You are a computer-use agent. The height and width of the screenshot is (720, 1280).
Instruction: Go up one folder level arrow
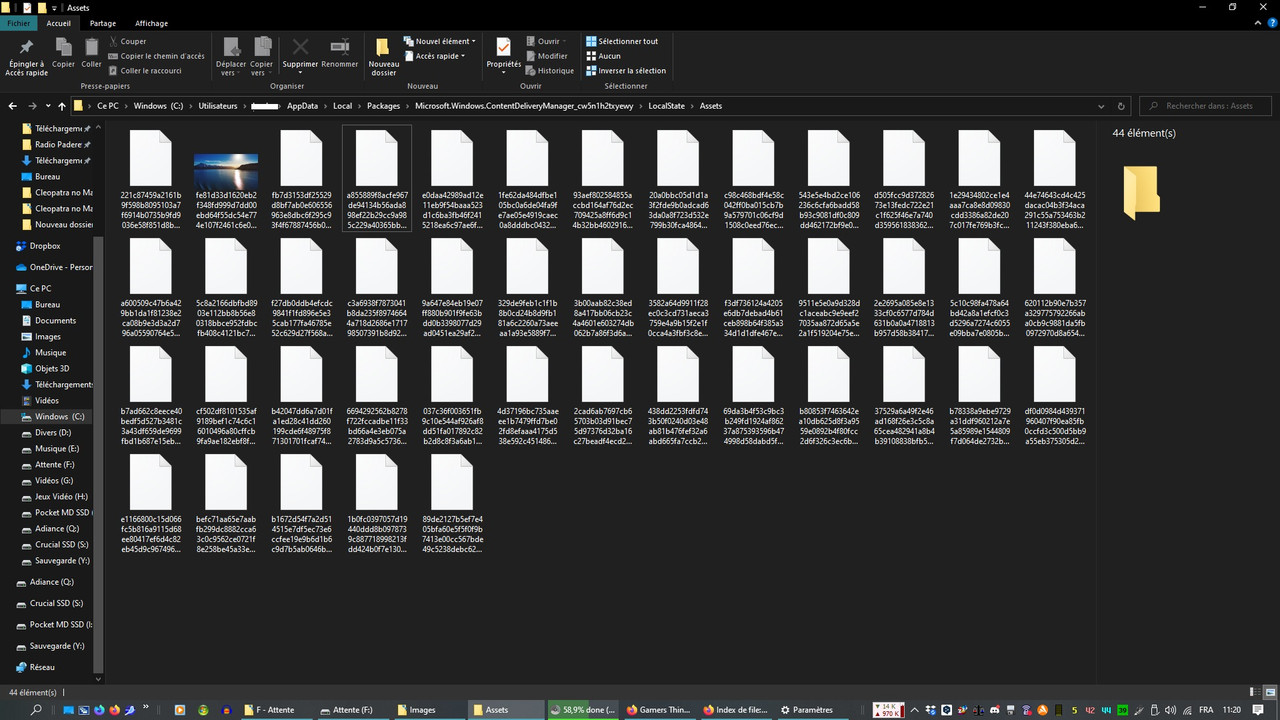click(62, 106)
